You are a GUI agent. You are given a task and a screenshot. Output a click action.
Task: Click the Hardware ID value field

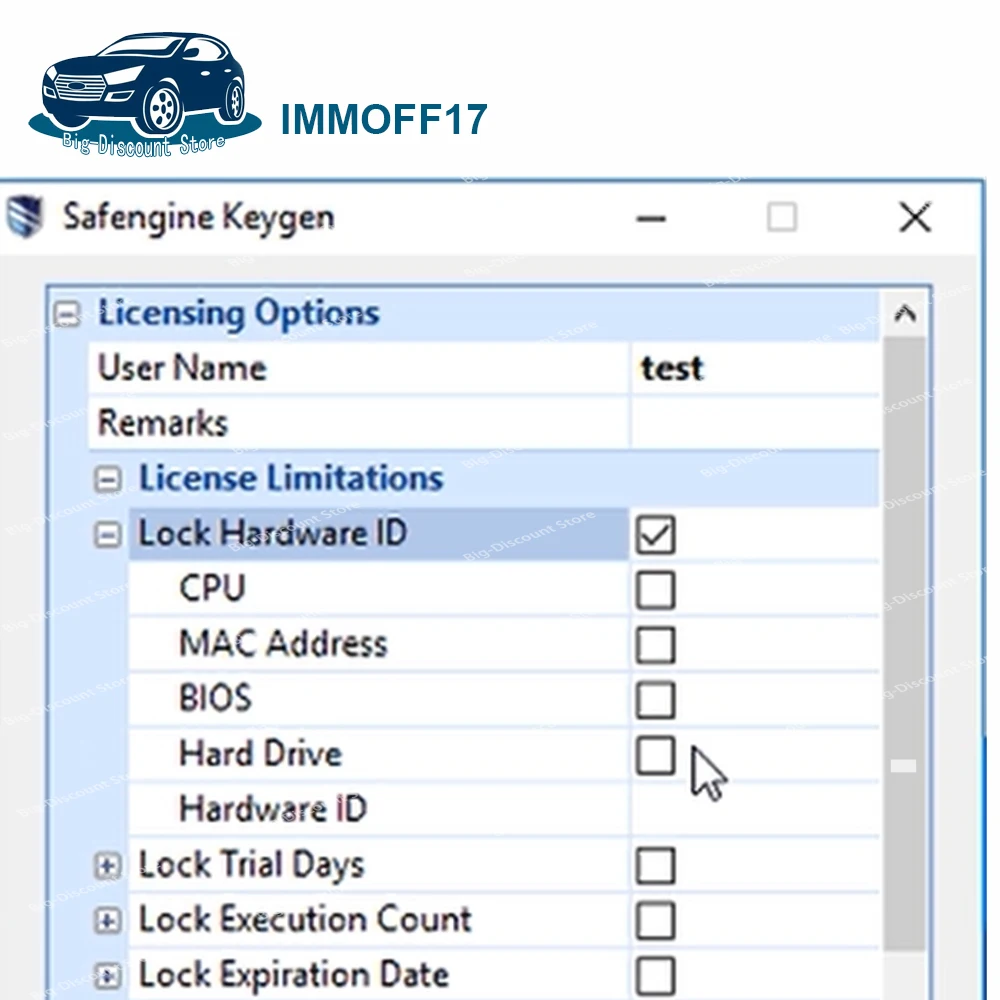[x=755, y=810]
